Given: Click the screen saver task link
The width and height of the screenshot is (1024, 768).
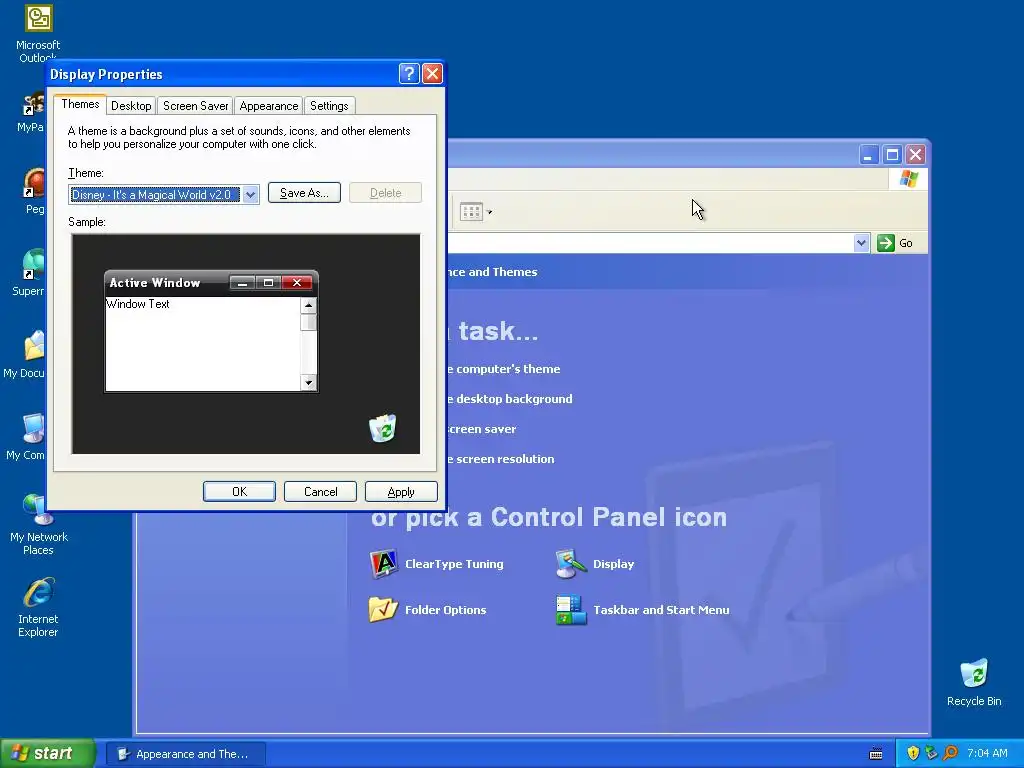Looking at the screenshot, I should coord(482,429).
